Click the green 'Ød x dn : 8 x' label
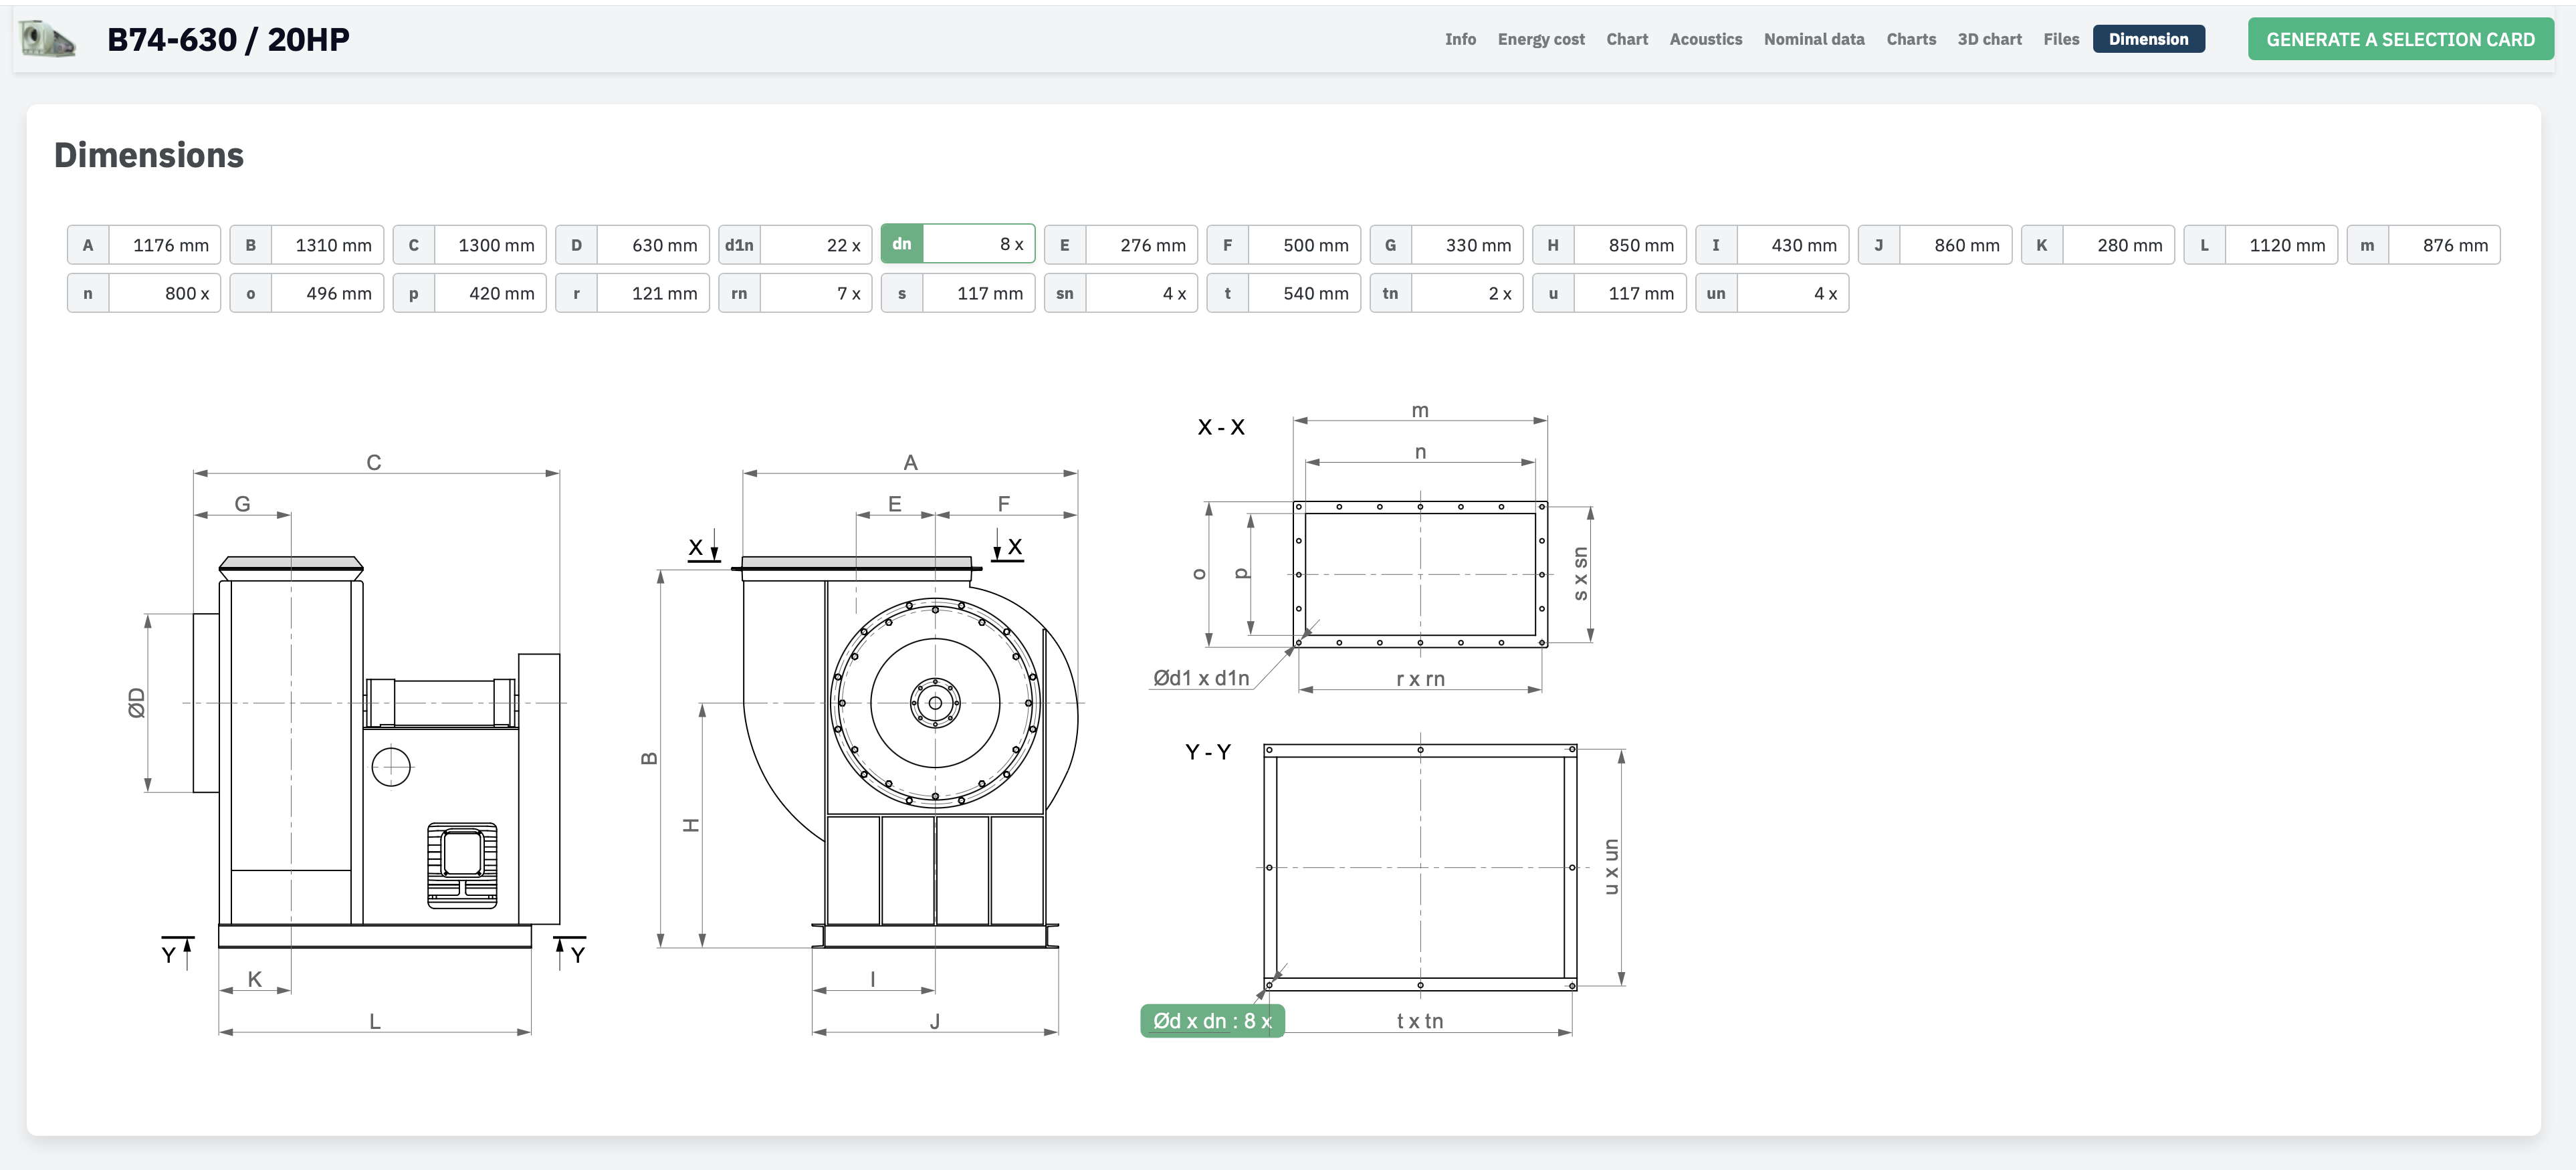 [1212, 1021]
